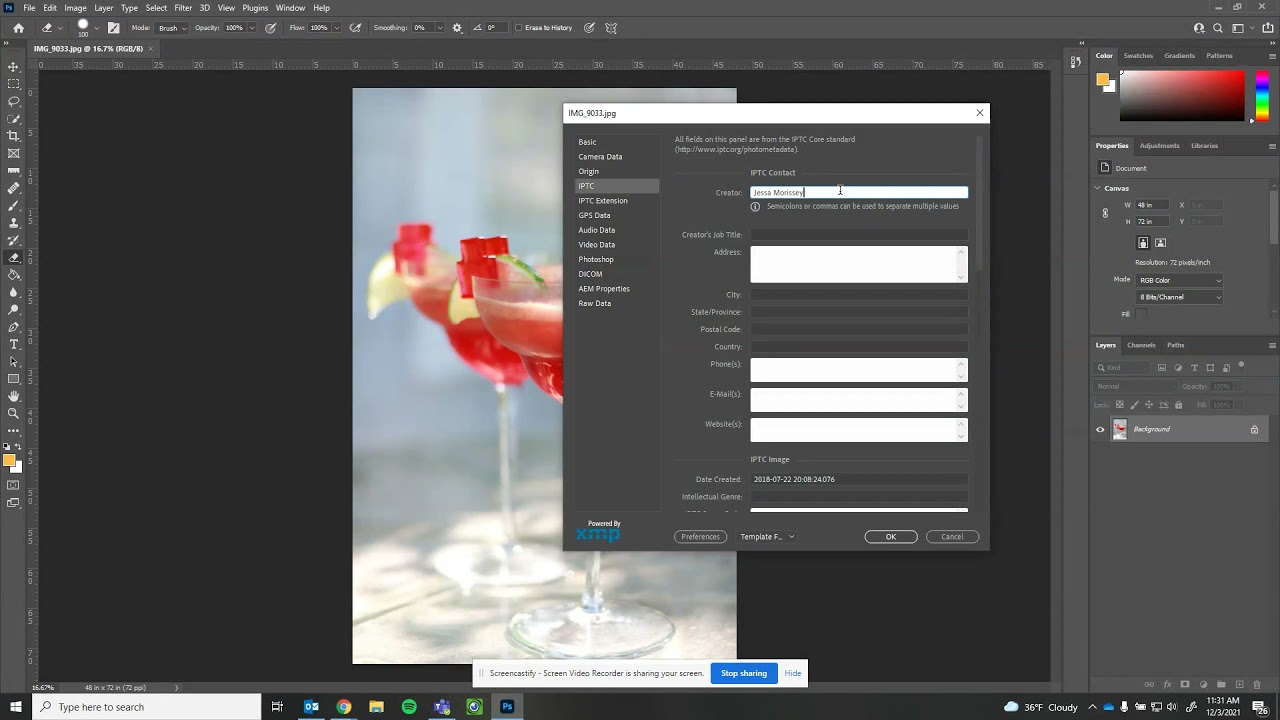Screen dimensions: 1280x720
Task: Open the brush settings panel icon
Action: (x=113, y=28)
